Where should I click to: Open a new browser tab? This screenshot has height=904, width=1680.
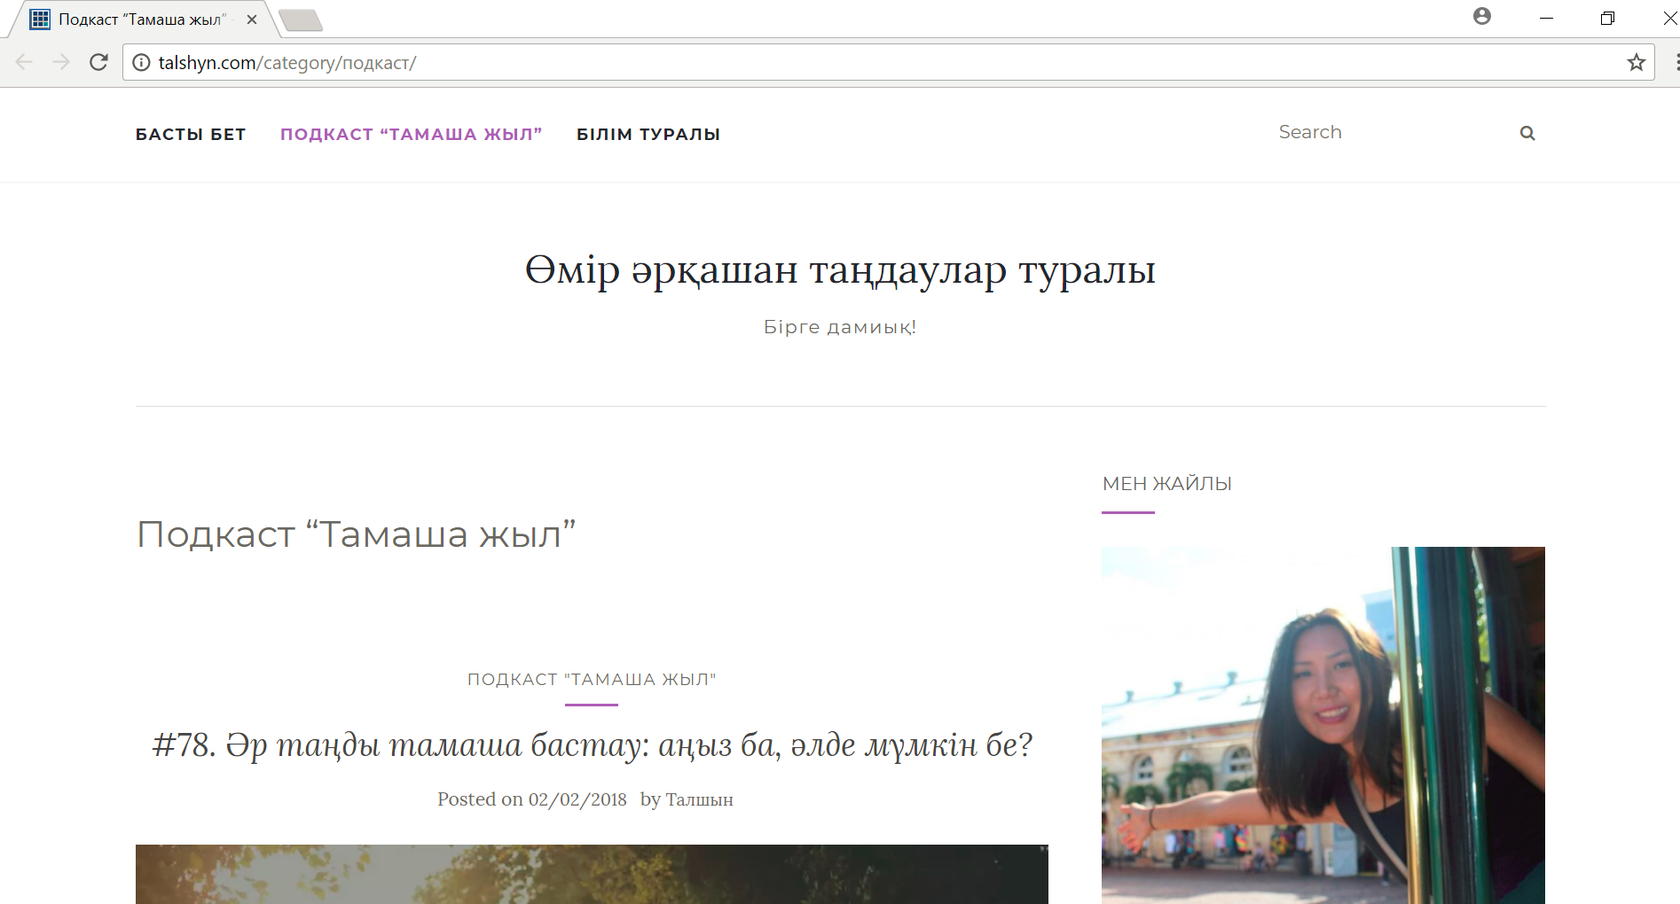click(300, 20)
